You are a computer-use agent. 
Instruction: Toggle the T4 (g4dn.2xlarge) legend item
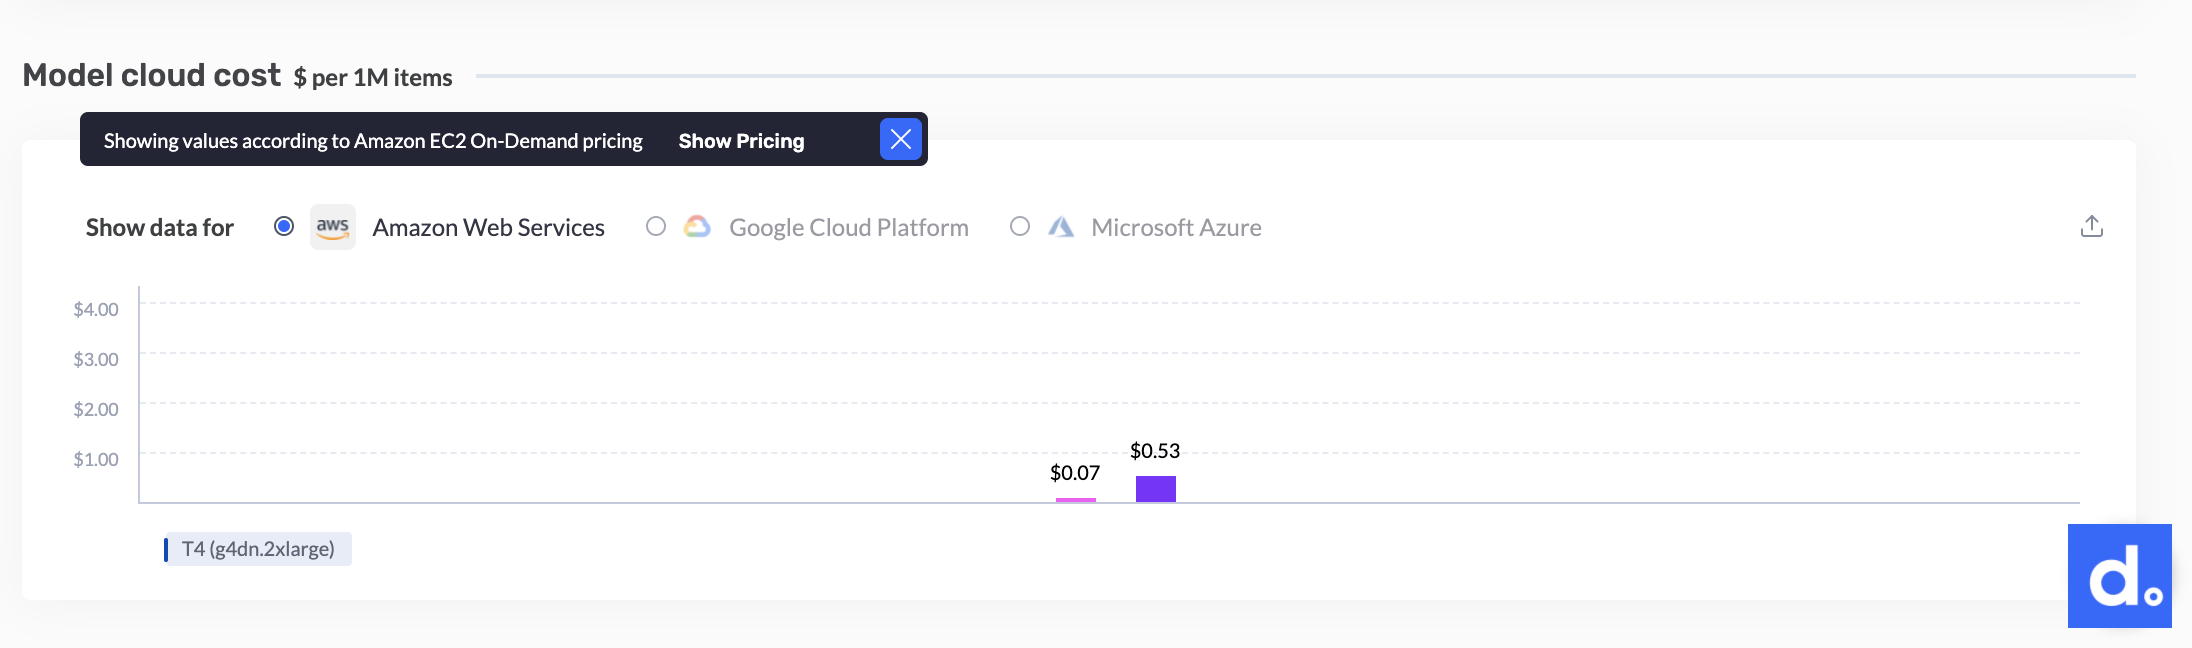(258, 549)
